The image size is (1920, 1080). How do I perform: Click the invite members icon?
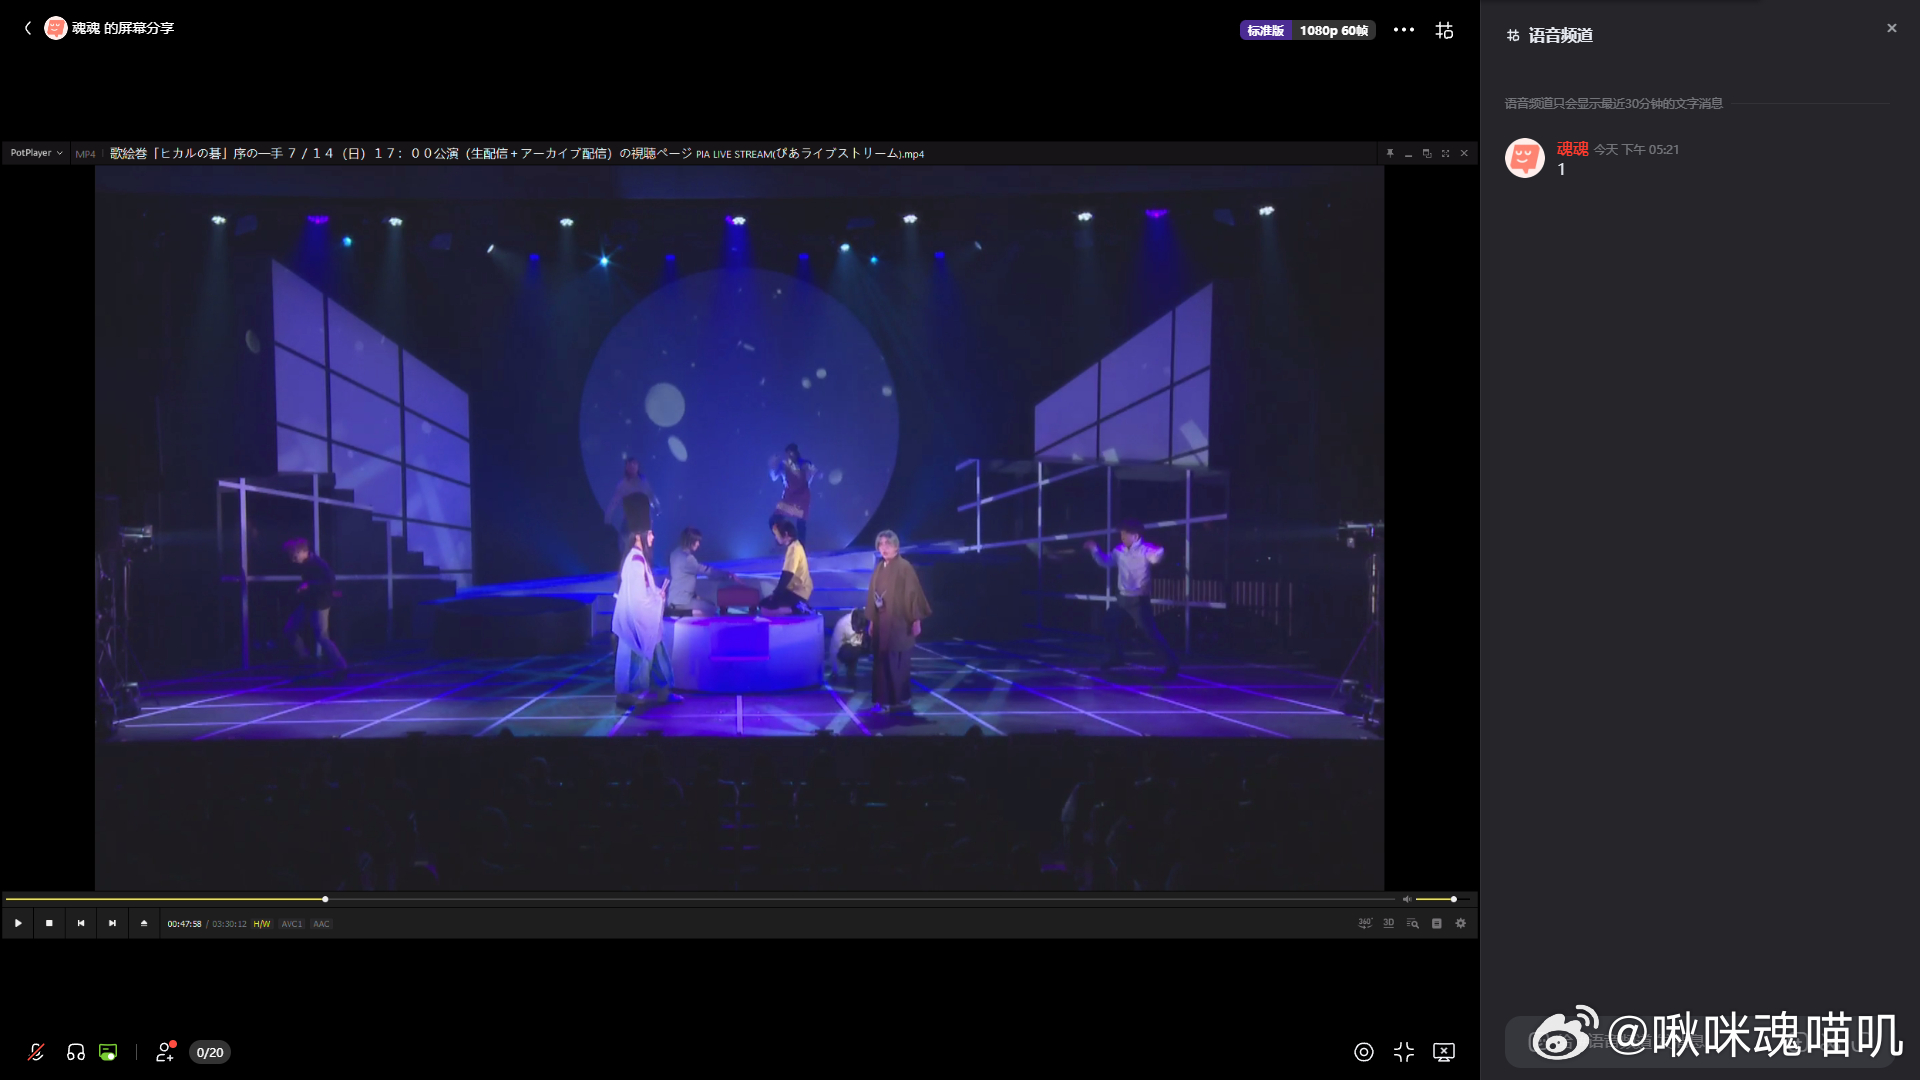coord(166,1052)
